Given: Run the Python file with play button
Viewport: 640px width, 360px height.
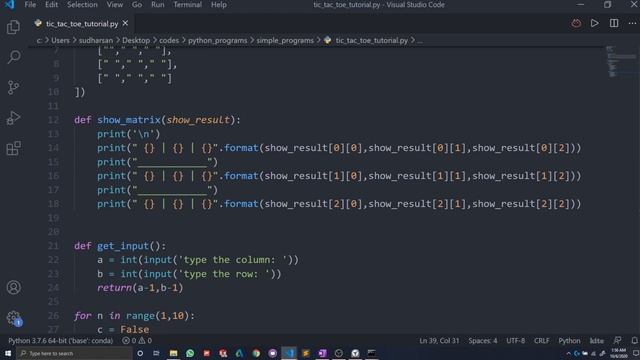Looking at the screenshot, I should tap(595, 23).
